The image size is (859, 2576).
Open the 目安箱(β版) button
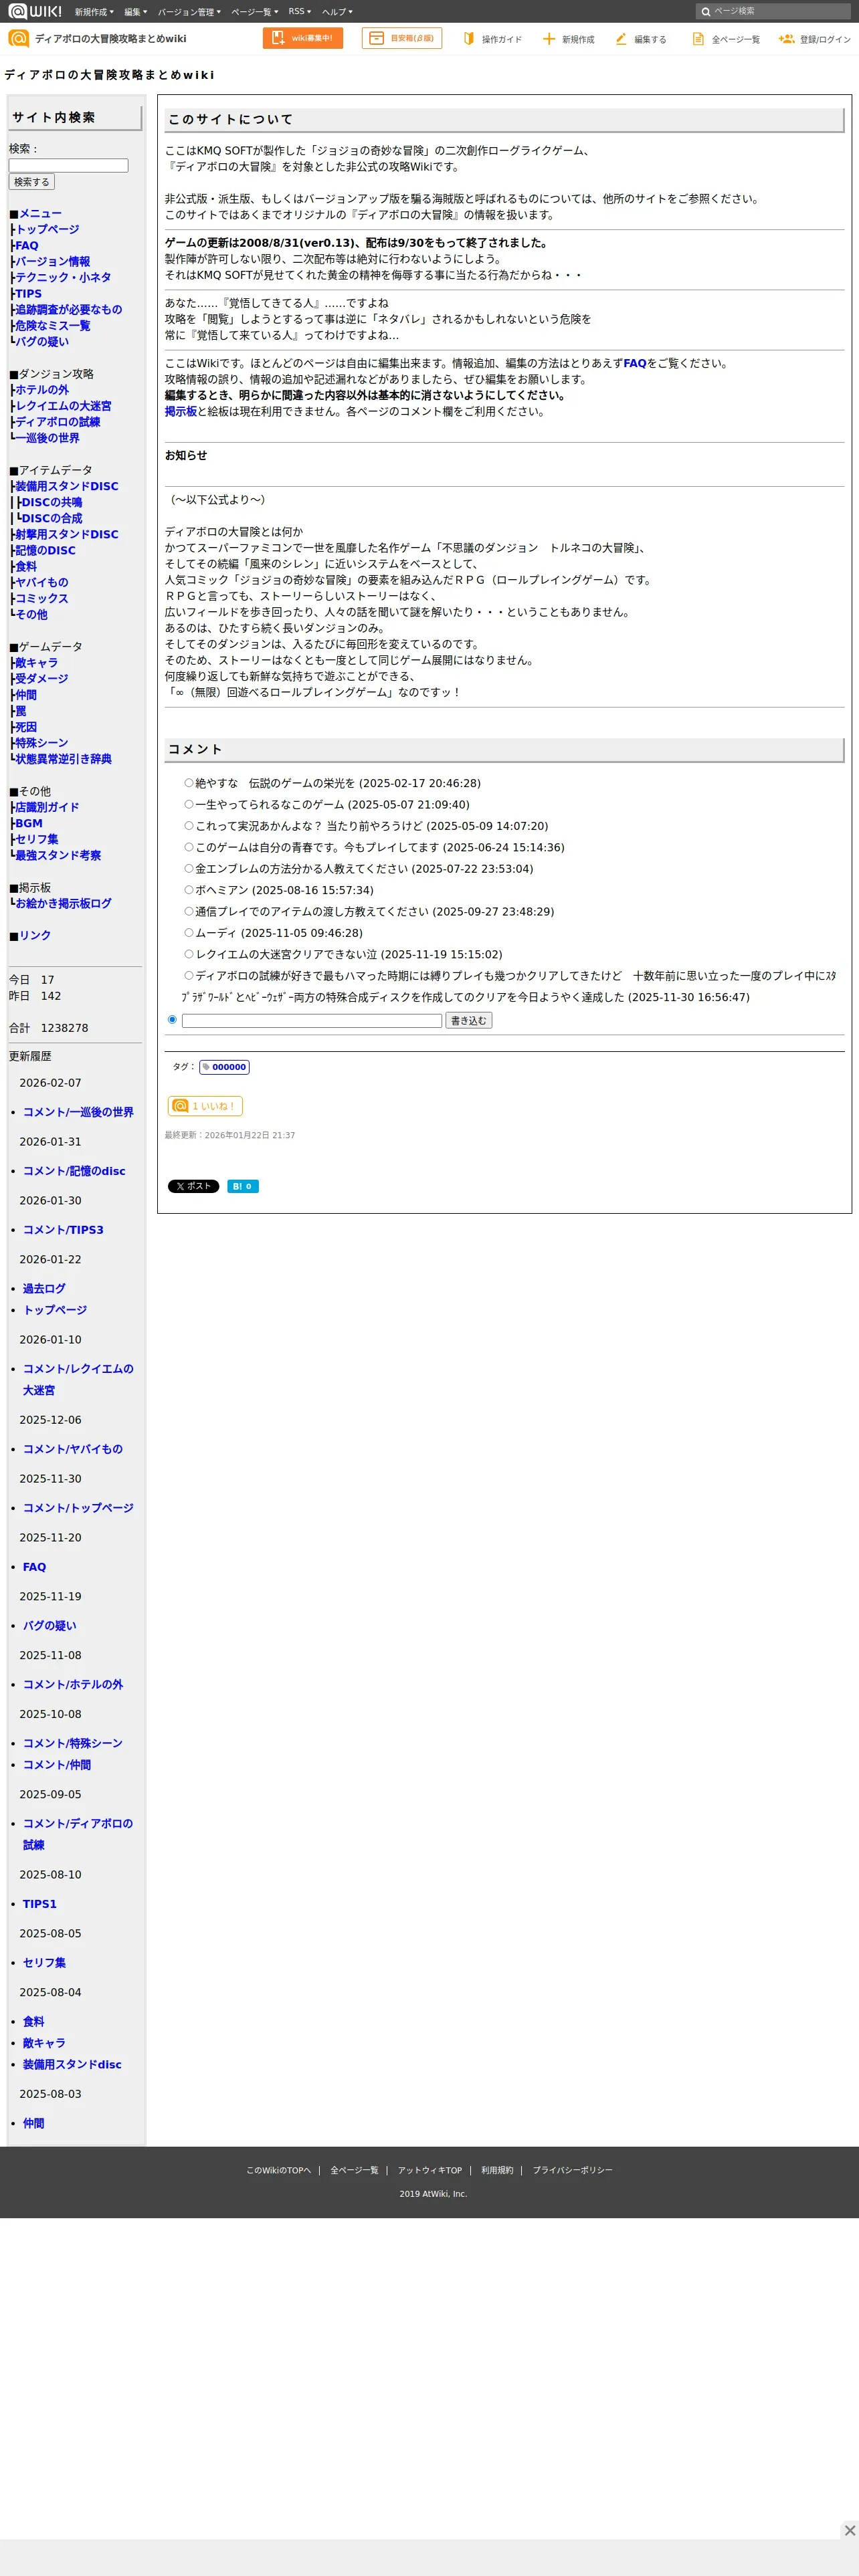point(402,38)
